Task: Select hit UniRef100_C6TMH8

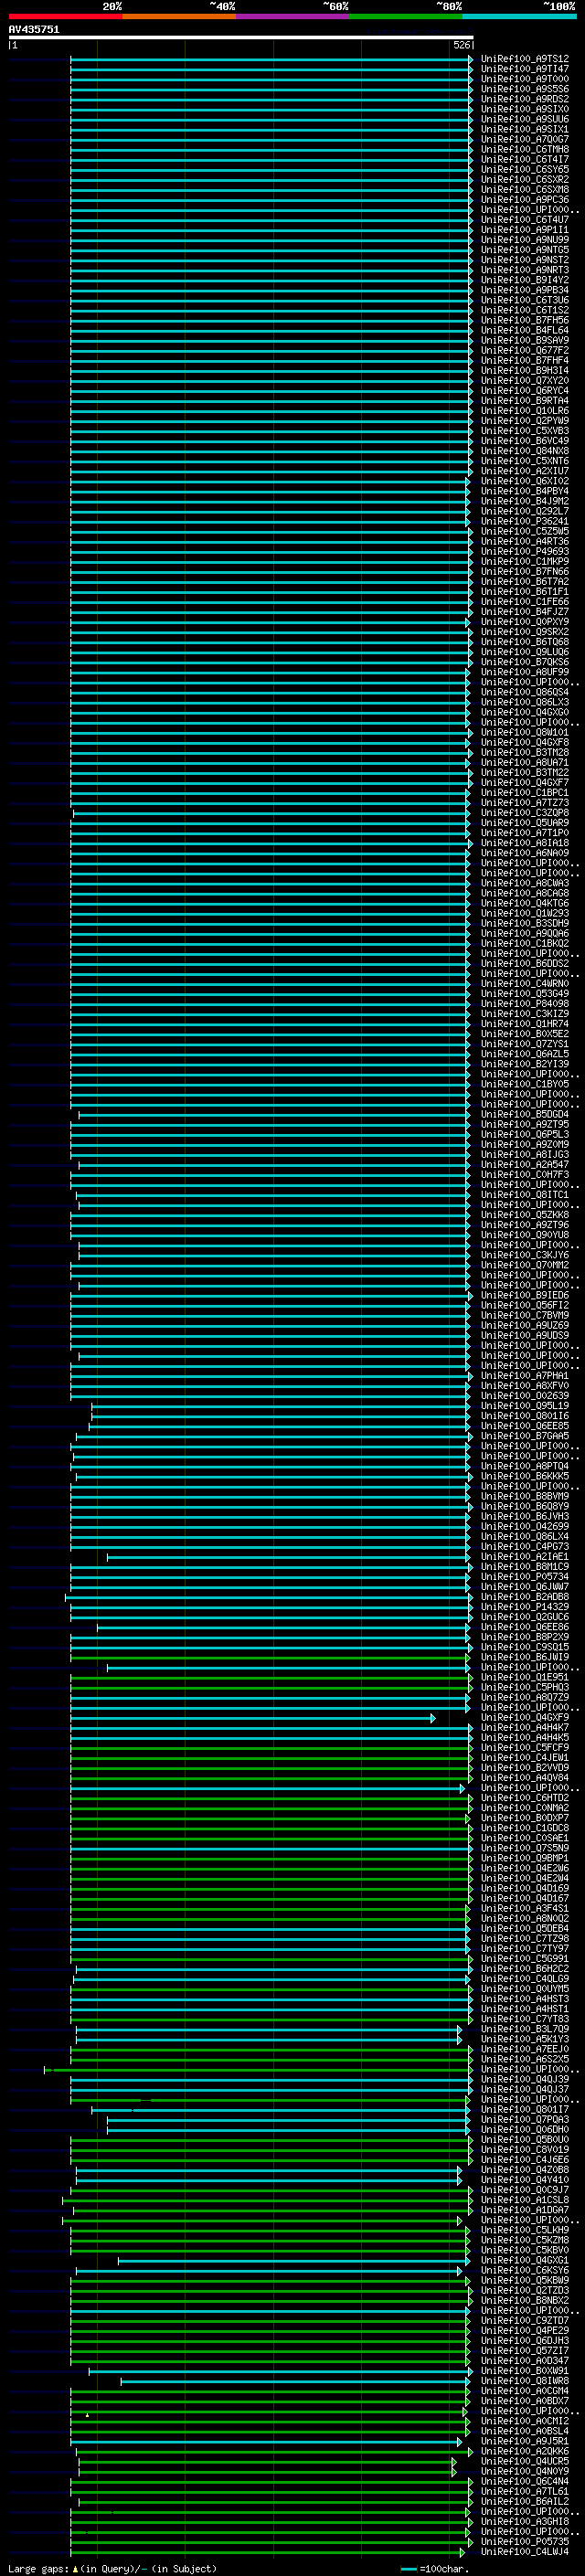Action: 525,149
